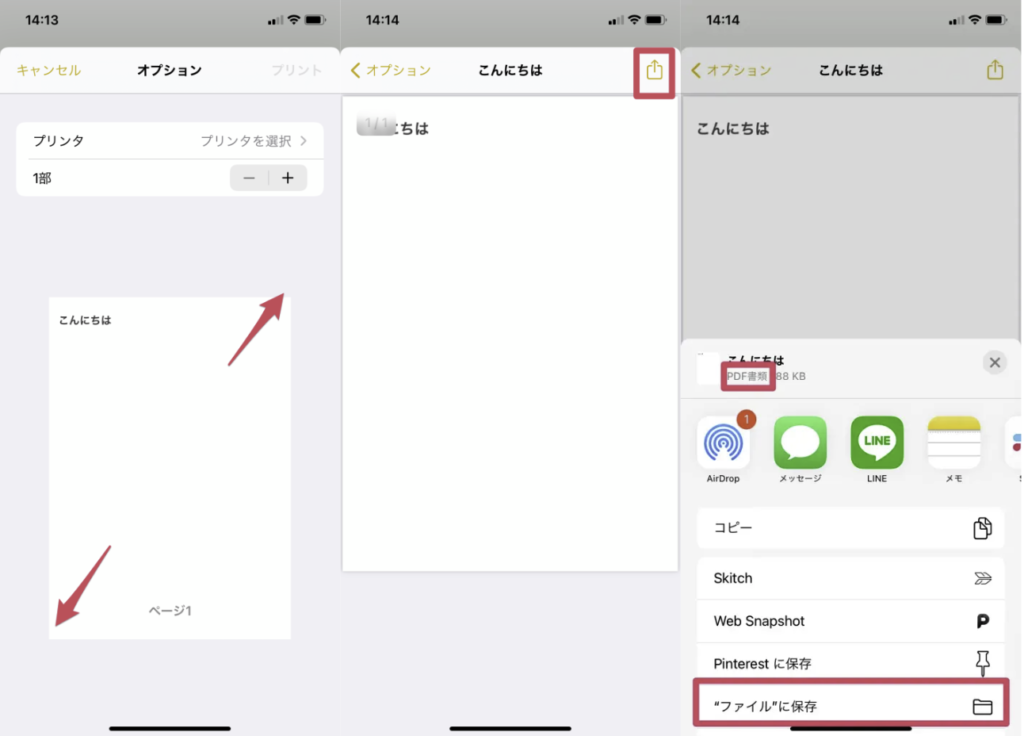Decrease copies with the minus button
Viewport: 1024px width, 736px height.
[249, 178]
